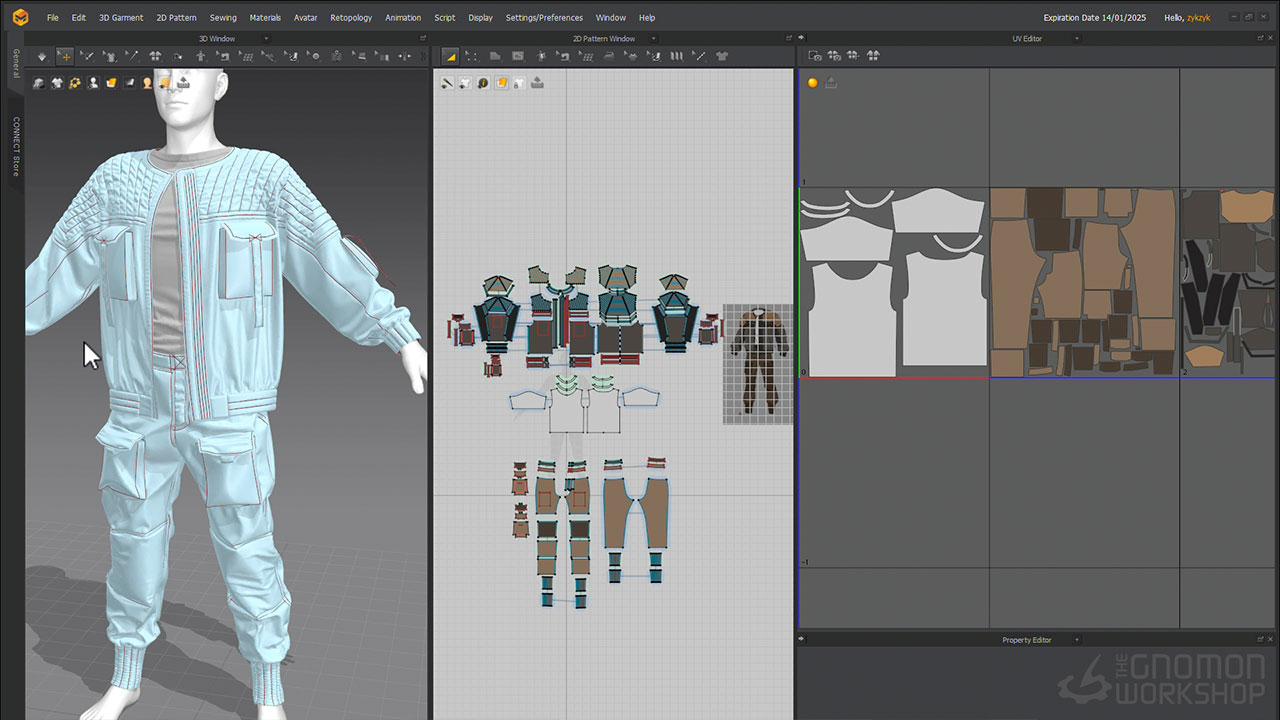Image resolution: width=1280 pixels, height=720 pixels.
Task: Open the Sewing menu
Action: tap(223, 17)
